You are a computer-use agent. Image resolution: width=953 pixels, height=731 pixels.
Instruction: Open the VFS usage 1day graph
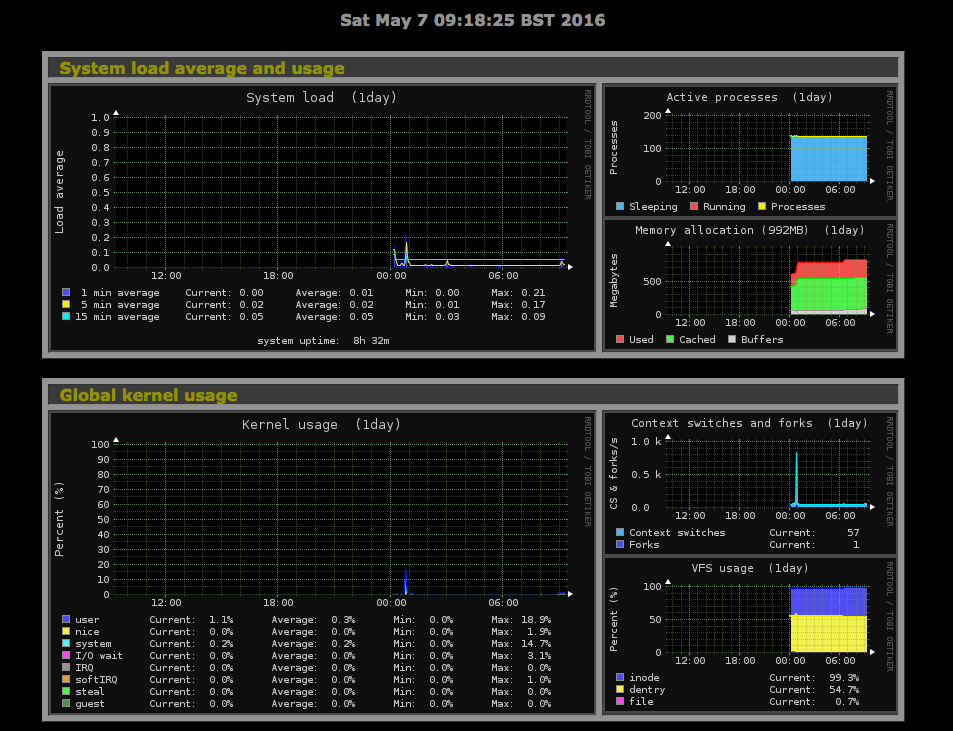[750, 634]
